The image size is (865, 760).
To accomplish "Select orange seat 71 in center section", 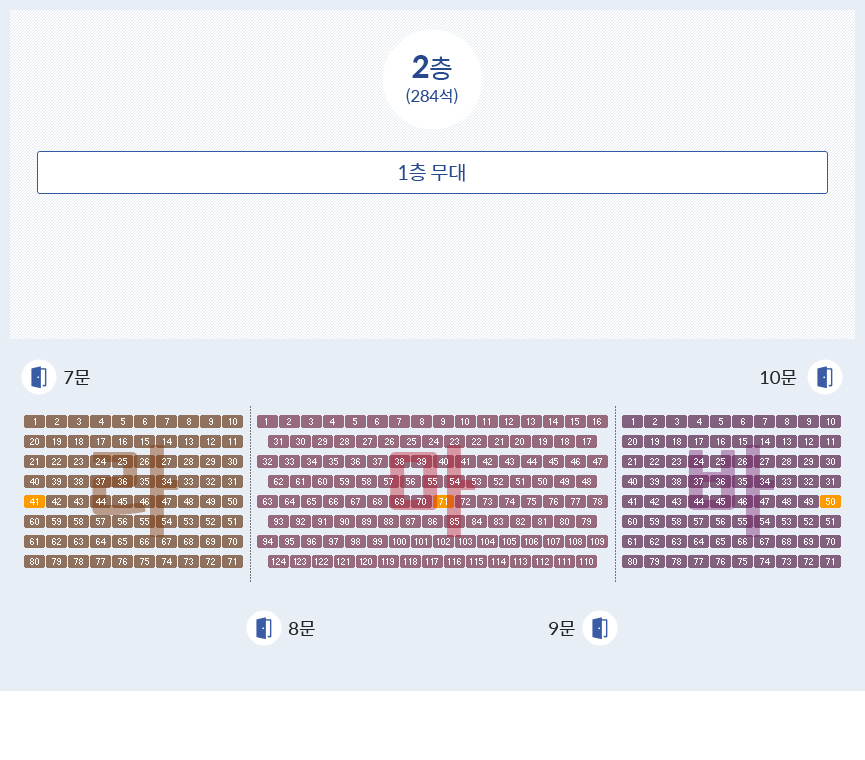I will [x=443, y=502].
